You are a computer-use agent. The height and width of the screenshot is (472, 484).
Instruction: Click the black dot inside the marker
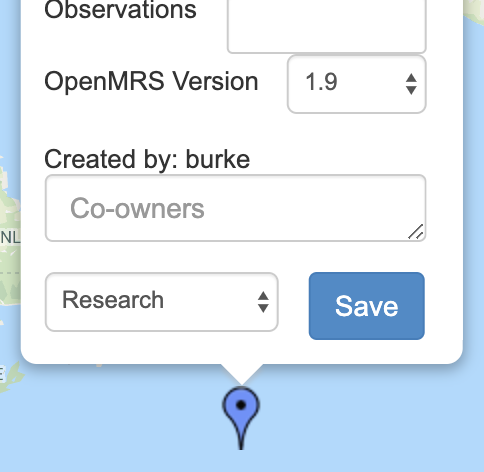click(x=241, y=405)
